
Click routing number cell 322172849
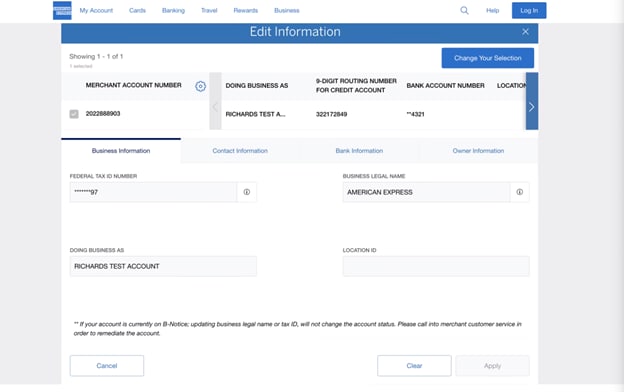click(x=332, y=114)
